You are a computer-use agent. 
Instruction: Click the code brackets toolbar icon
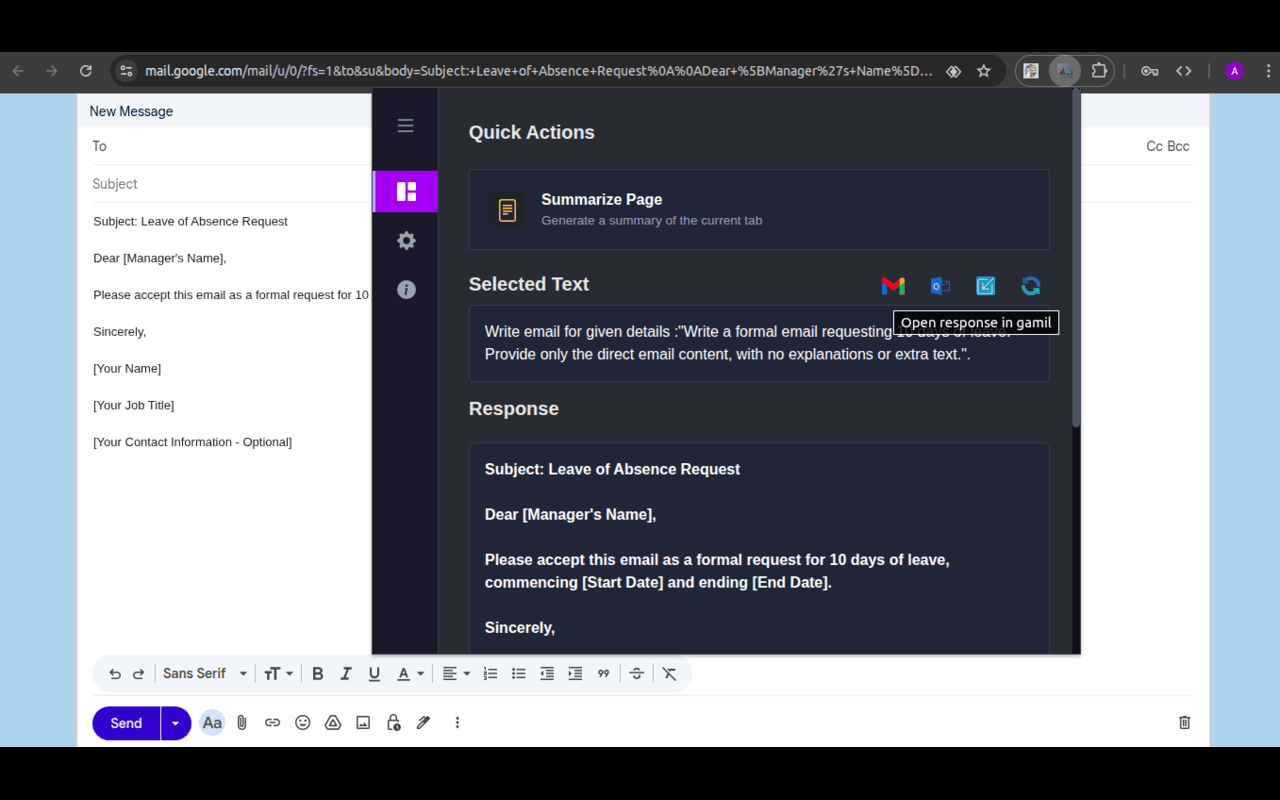click(1184, 71)
